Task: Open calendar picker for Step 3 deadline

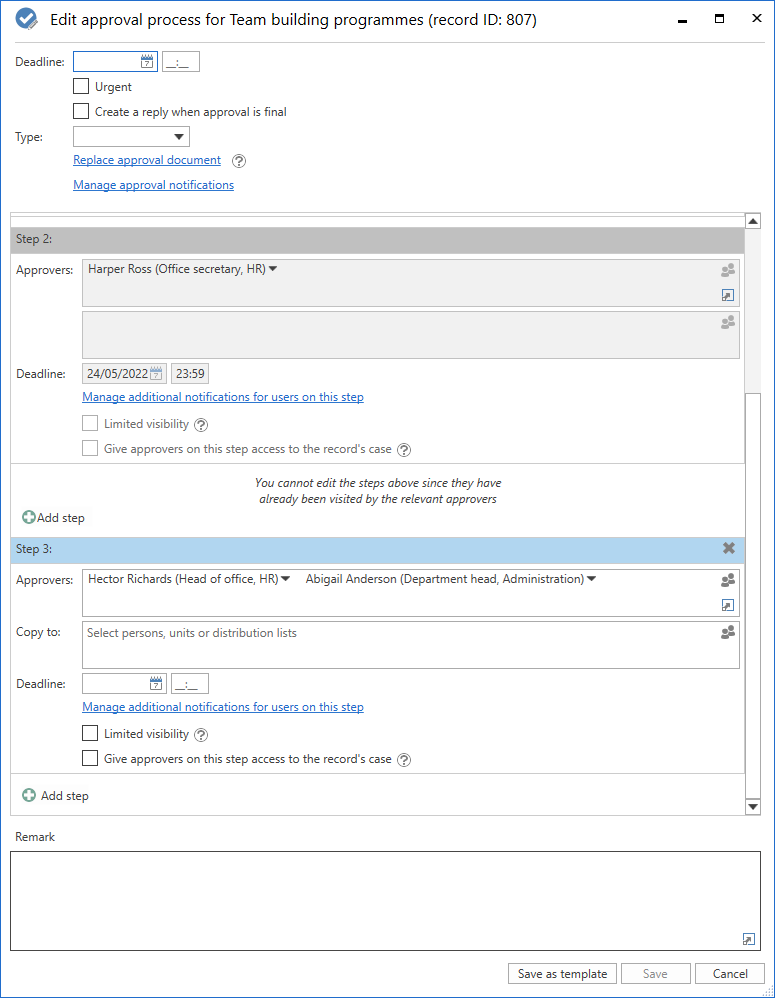Action: 156,684
